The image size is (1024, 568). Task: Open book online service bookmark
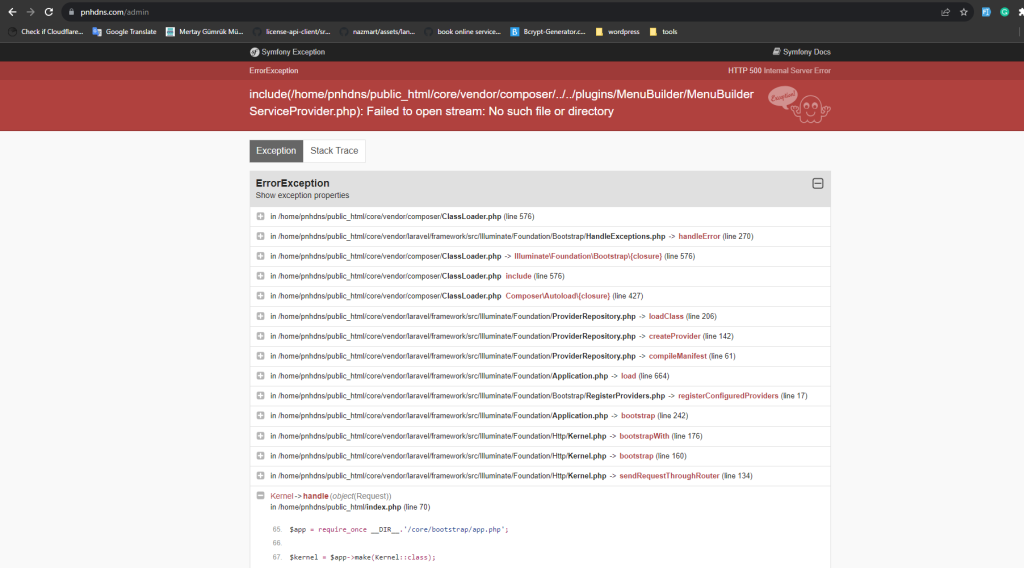click(462, 31)
